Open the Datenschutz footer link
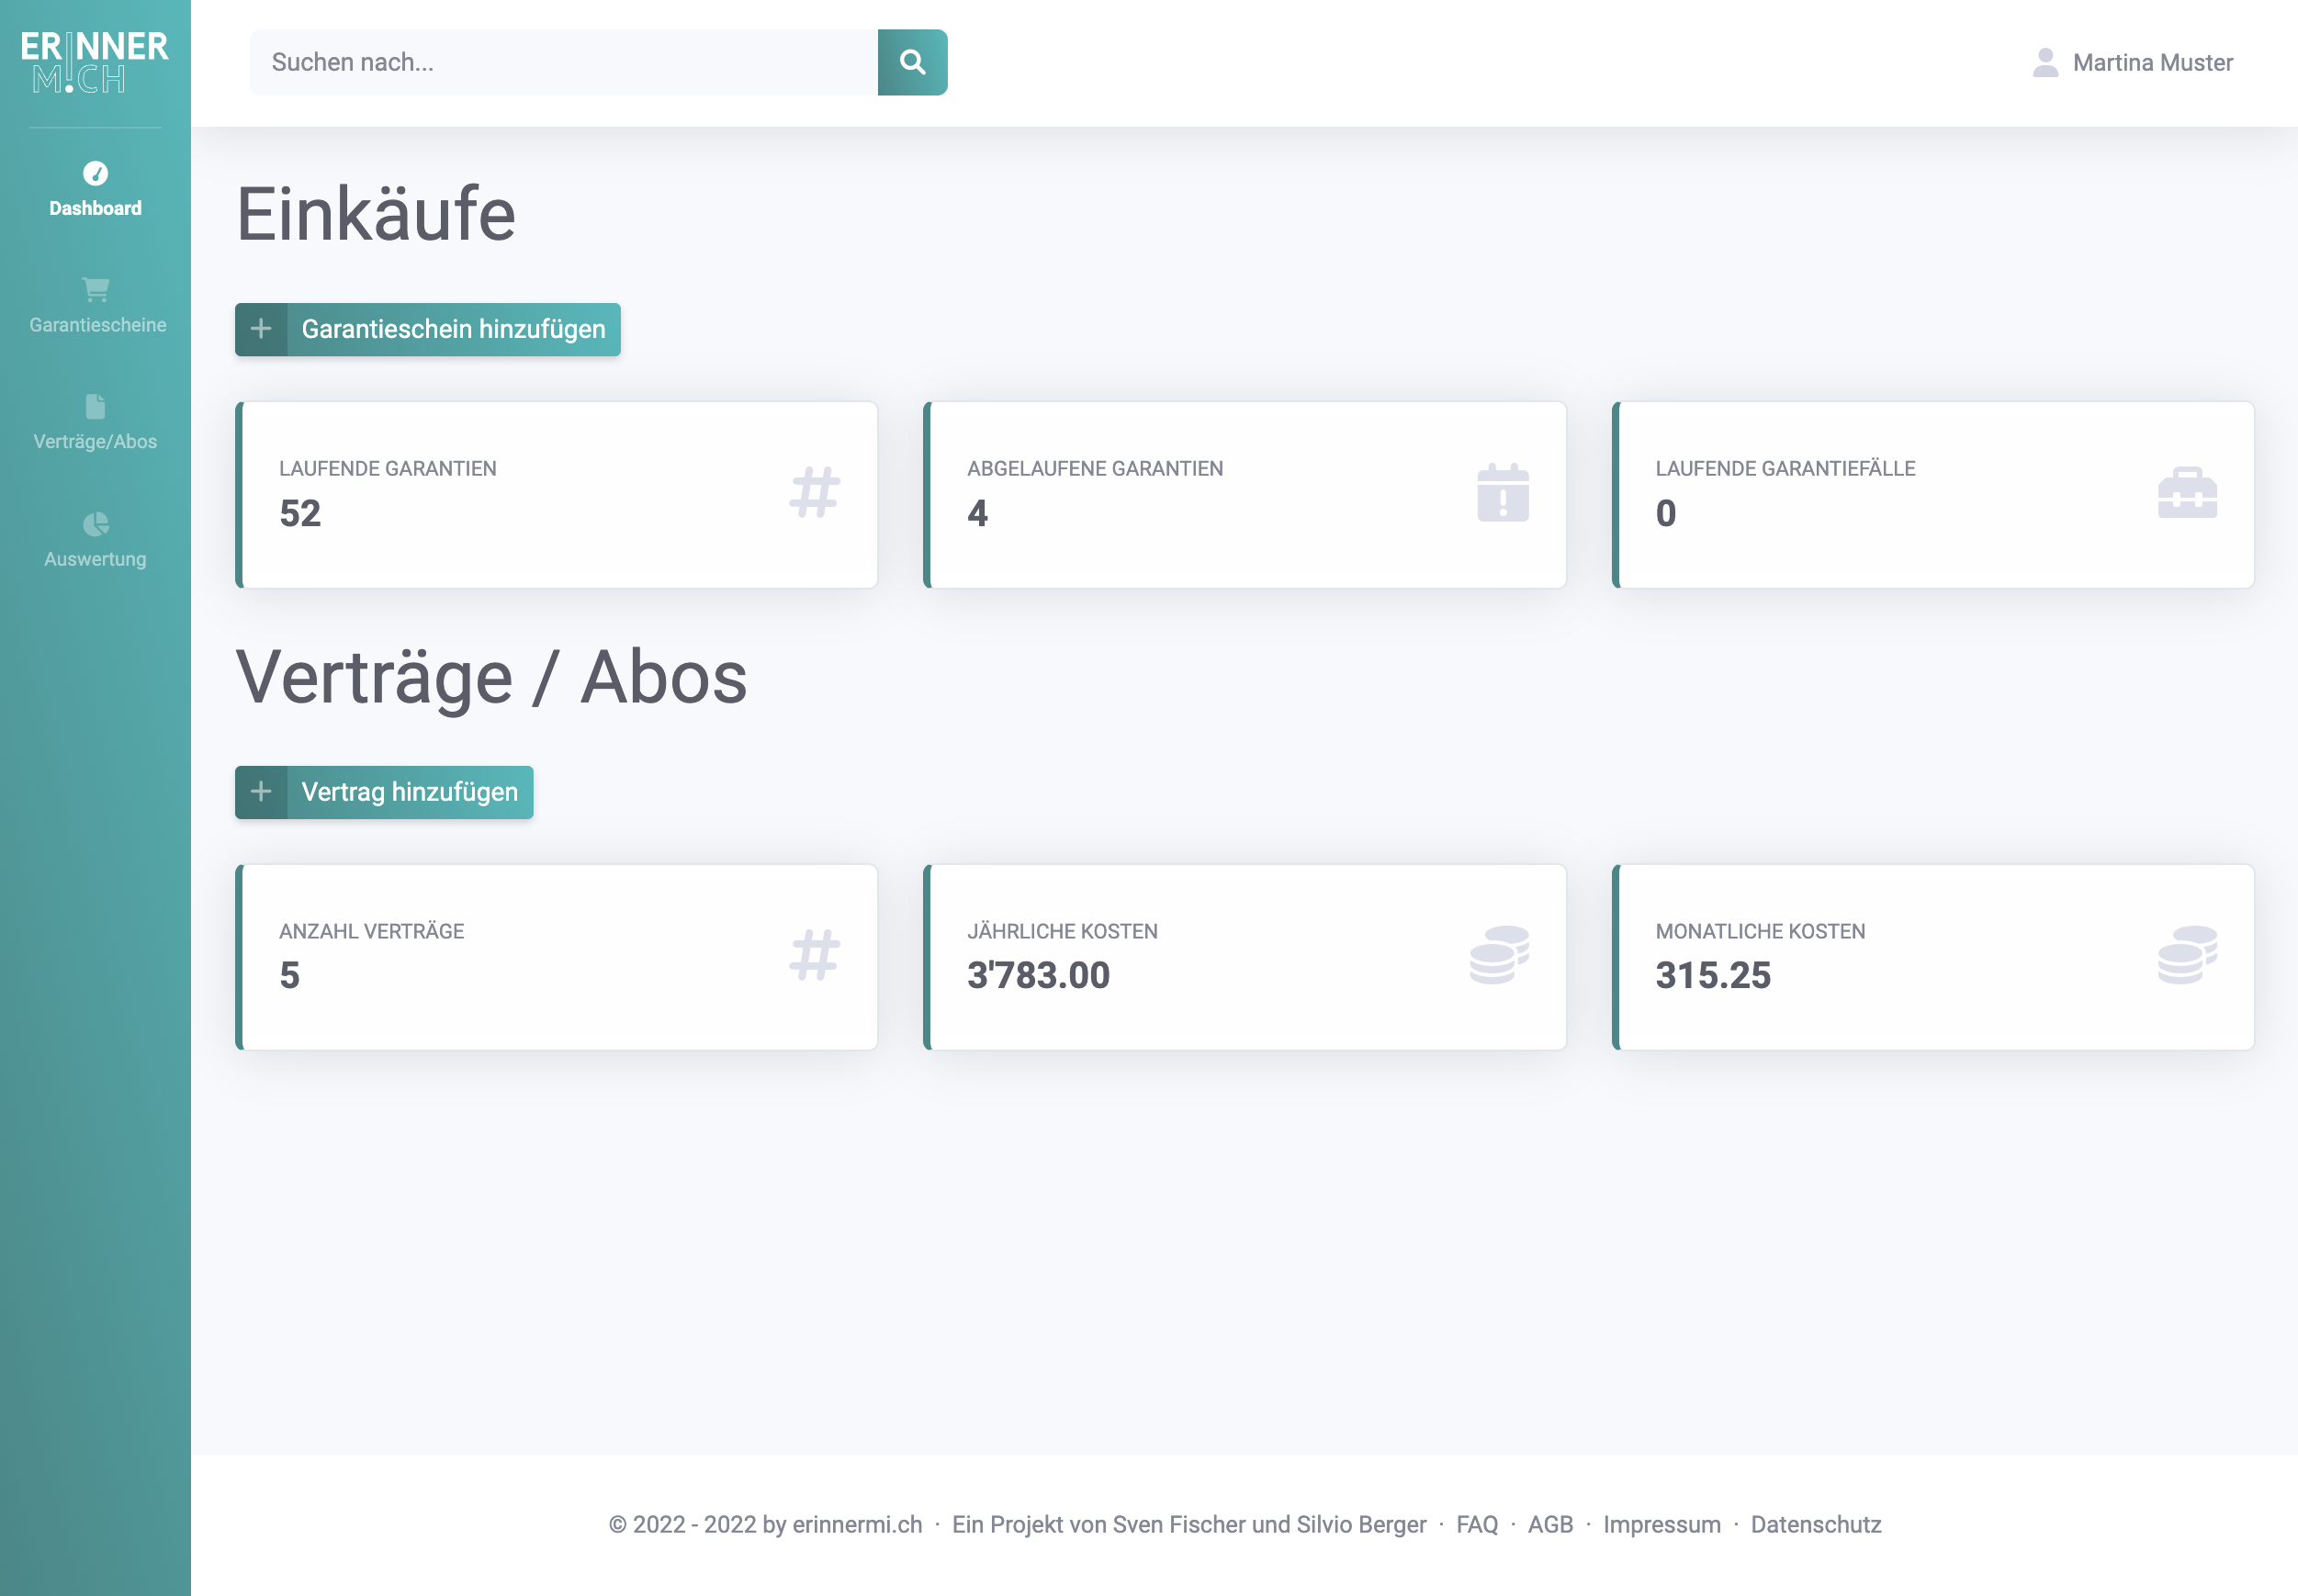The width and height of the screenshot is (2298, 1596). coord(1815,1524)
